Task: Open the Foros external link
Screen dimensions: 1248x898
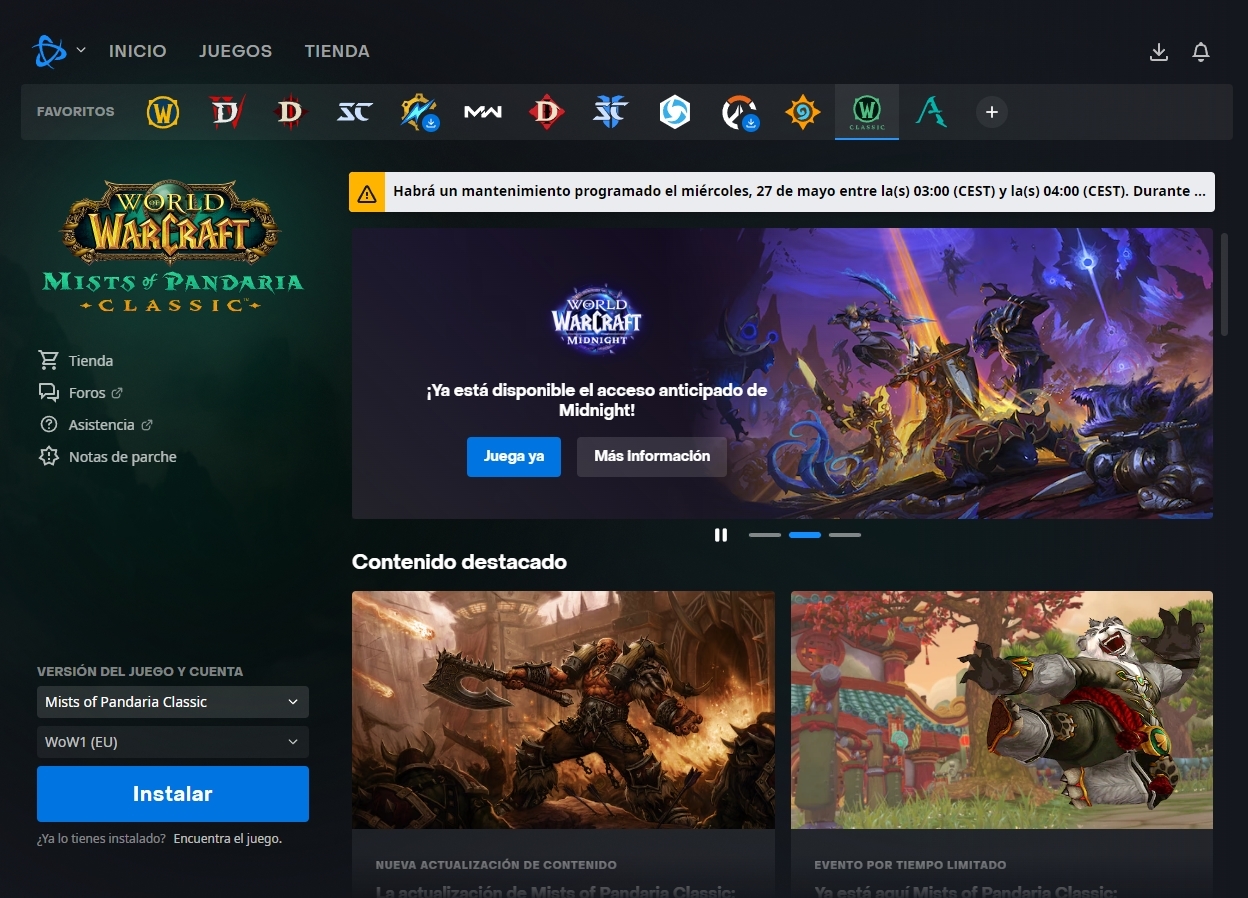Action: (80, 393)
